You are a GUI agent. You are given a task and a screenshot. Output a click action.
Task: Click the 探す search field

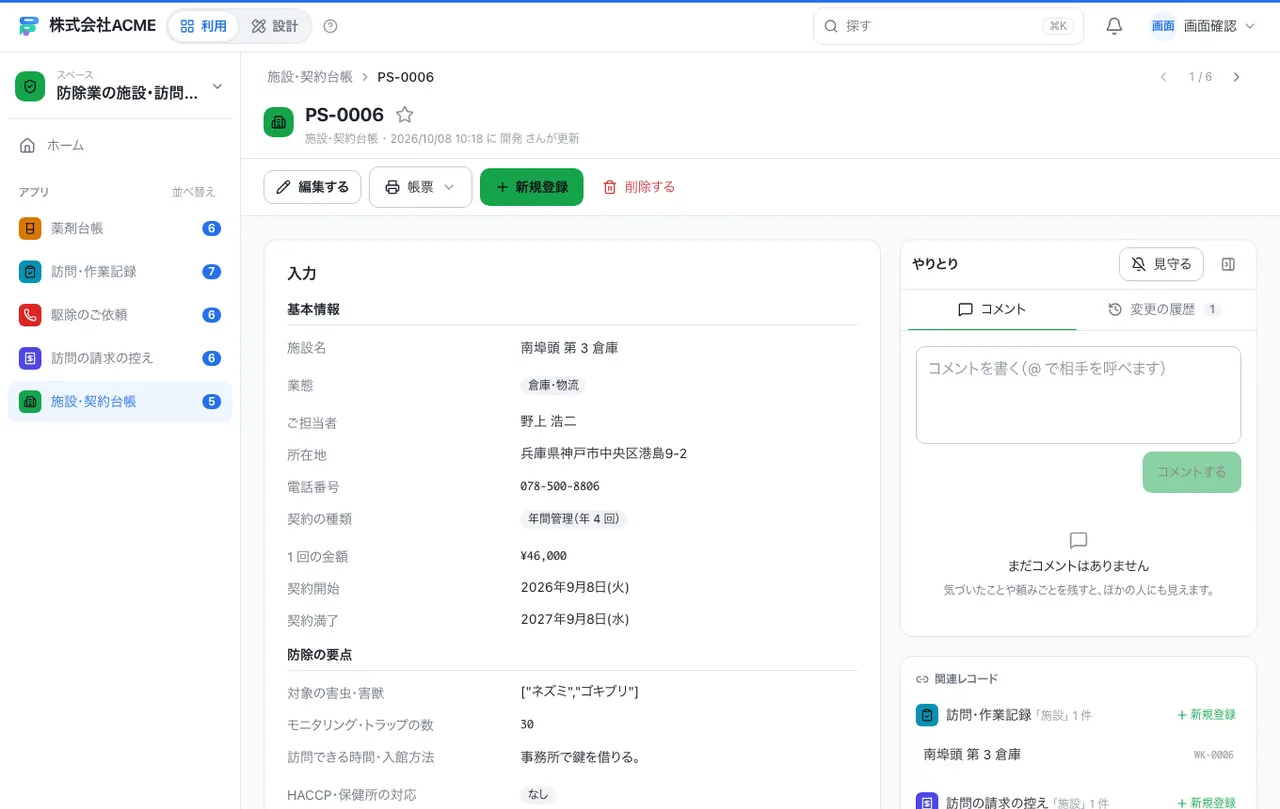pos(948,26)
